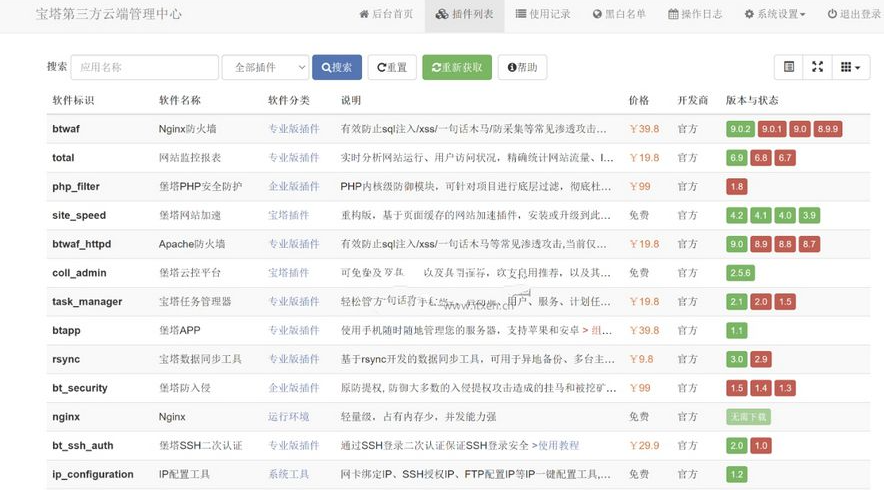Click the ￥39.8 price in btapp row
This screenshot has height=490, width=884.
point(644,330)
